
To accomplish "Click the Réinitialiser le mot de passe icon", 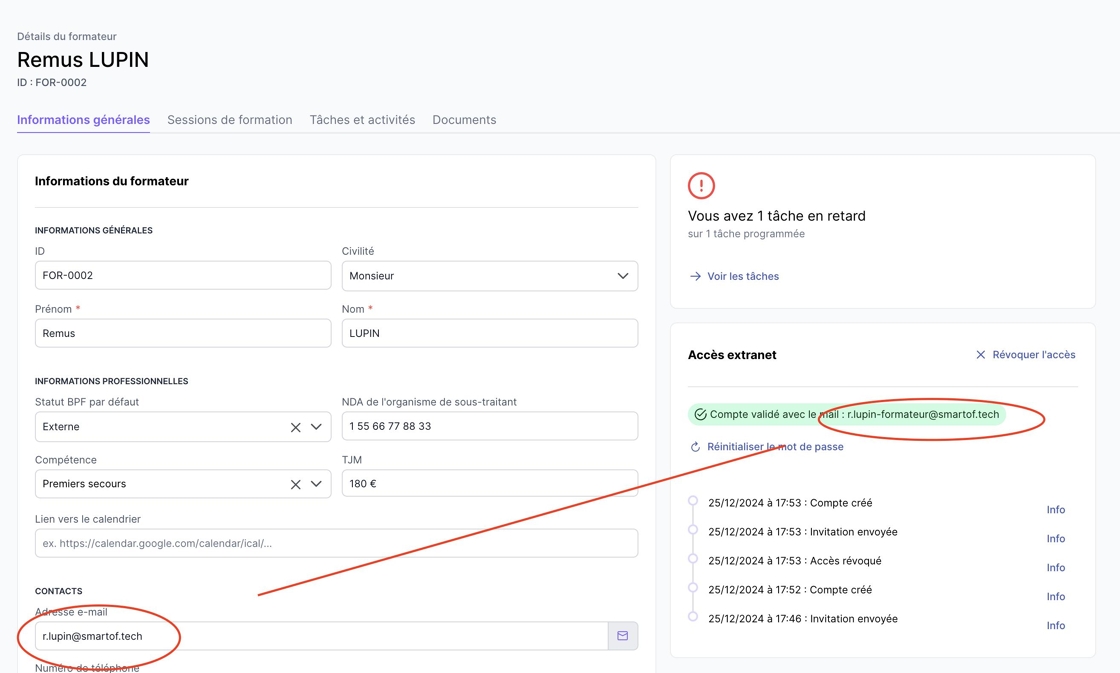I will point(695,447).
